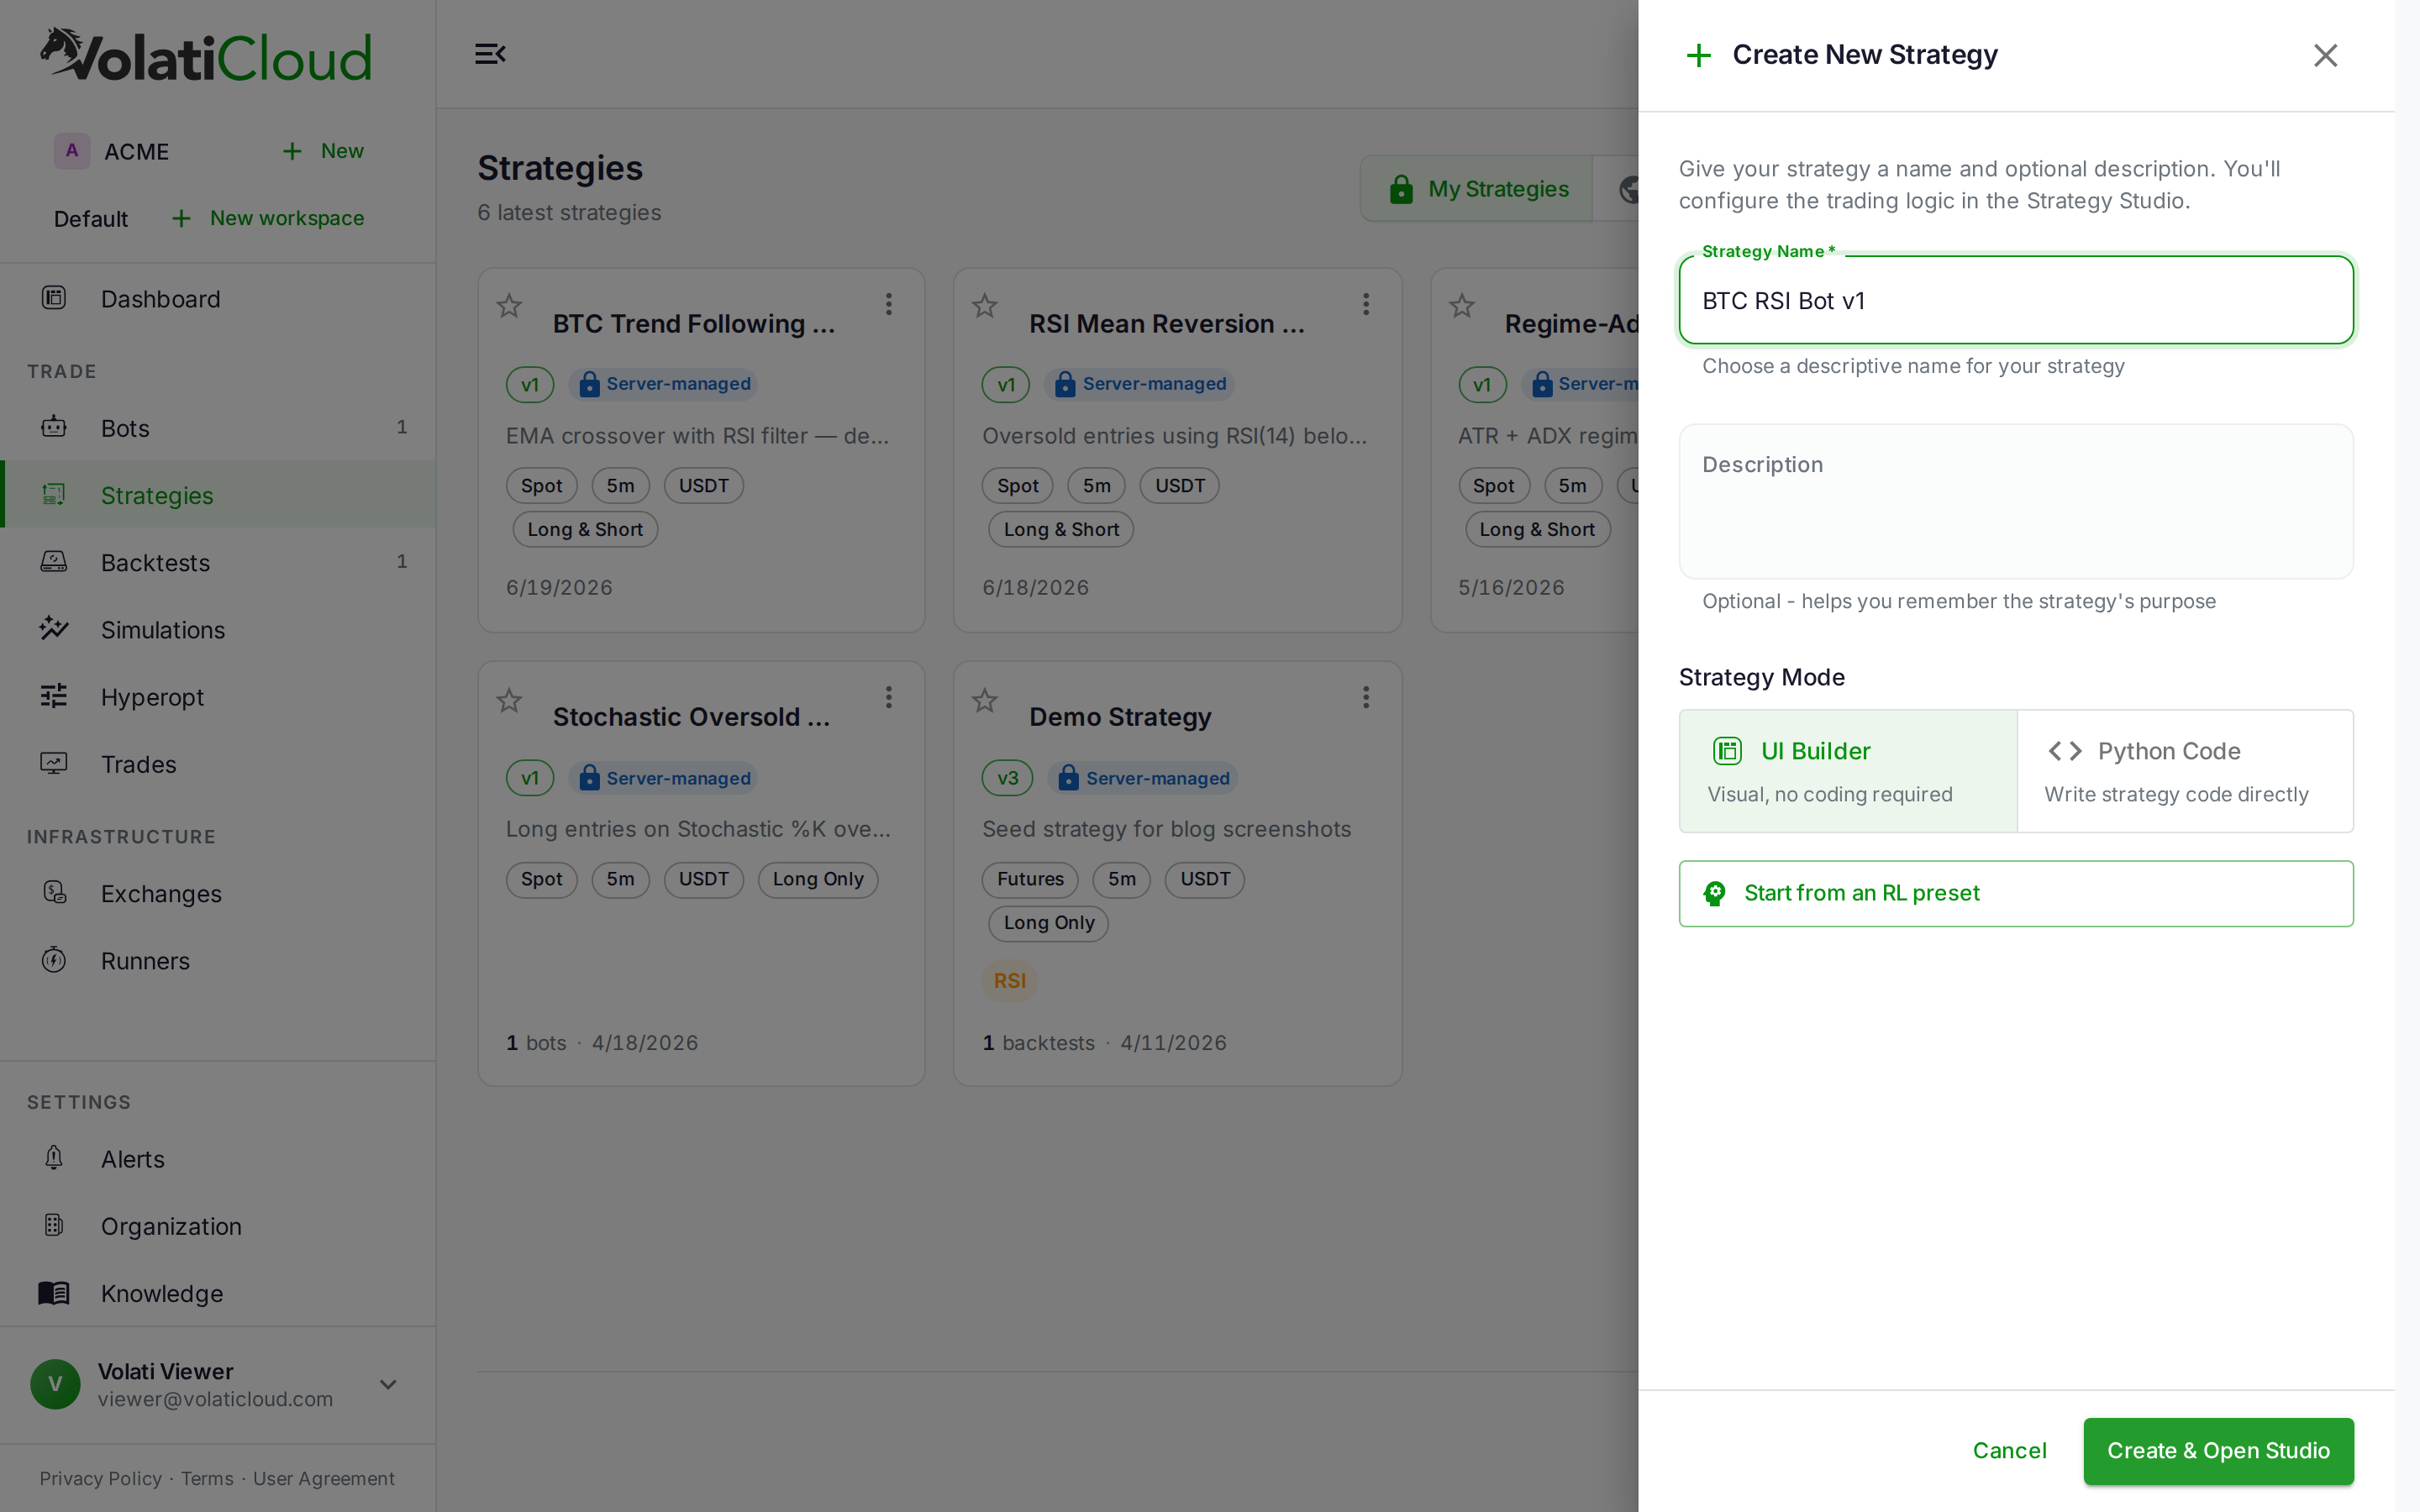Click the Server-managed badge on Demo Strategy
The height and width of the screenshot is (1512, 2420).
[x=1143, y=778]
